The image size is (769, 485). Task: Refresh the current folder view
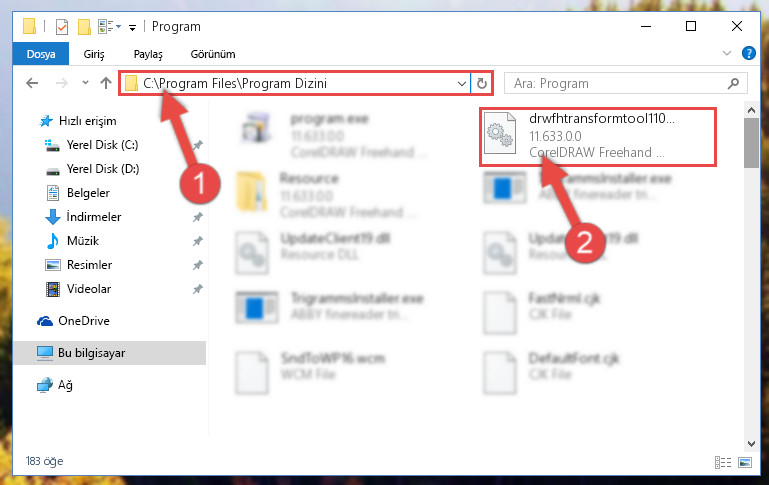click(482, 83)
